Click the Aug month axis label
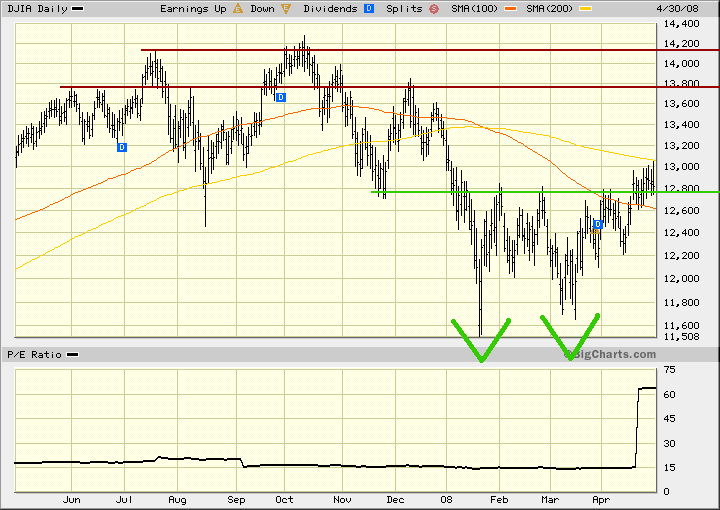 click(x=177, y=500)
